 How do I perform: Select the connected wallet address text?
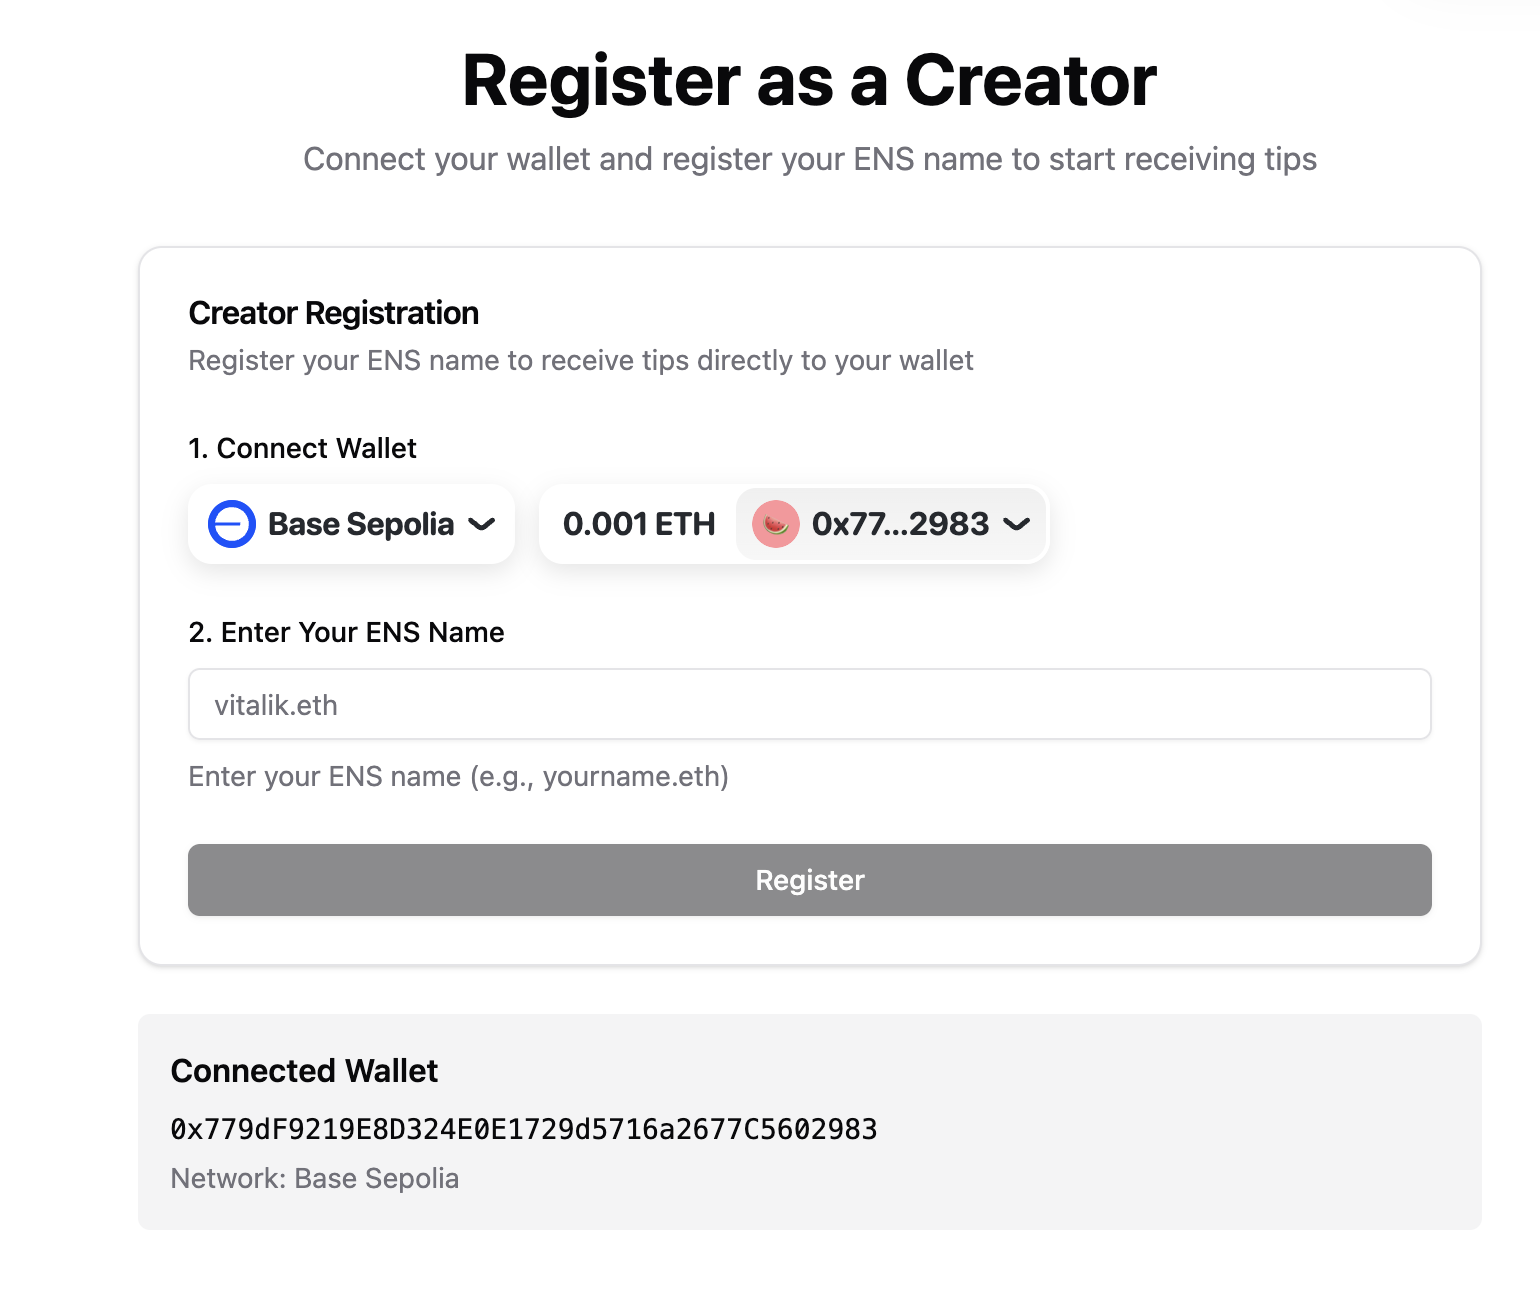(x=524, y=1129)
